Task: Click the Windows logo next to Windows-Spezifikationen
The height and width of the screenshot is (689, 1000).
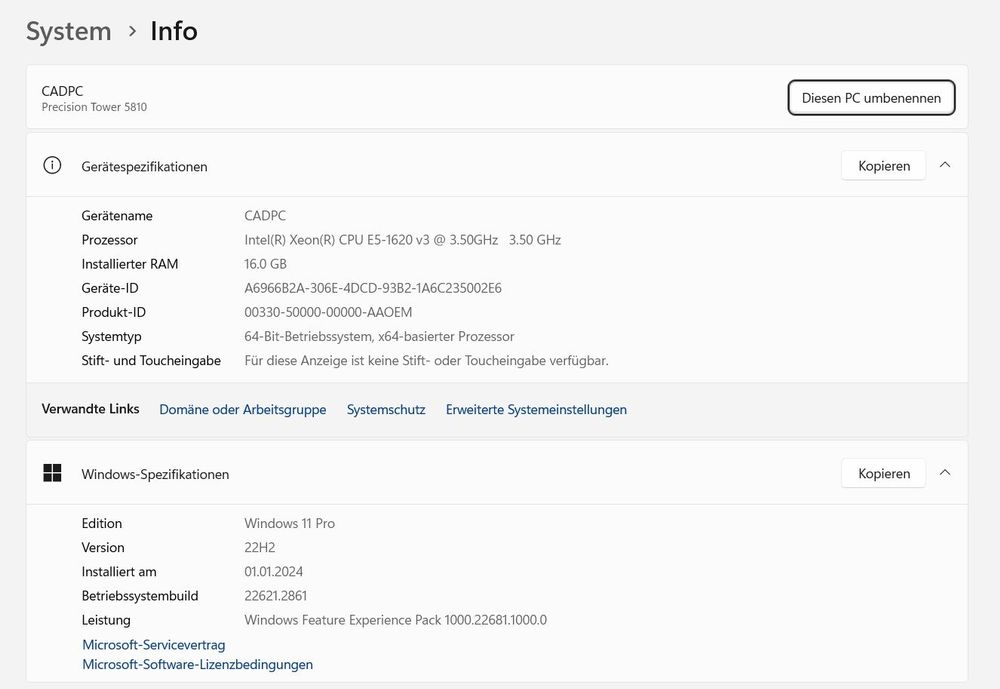Action: (52, 472)
